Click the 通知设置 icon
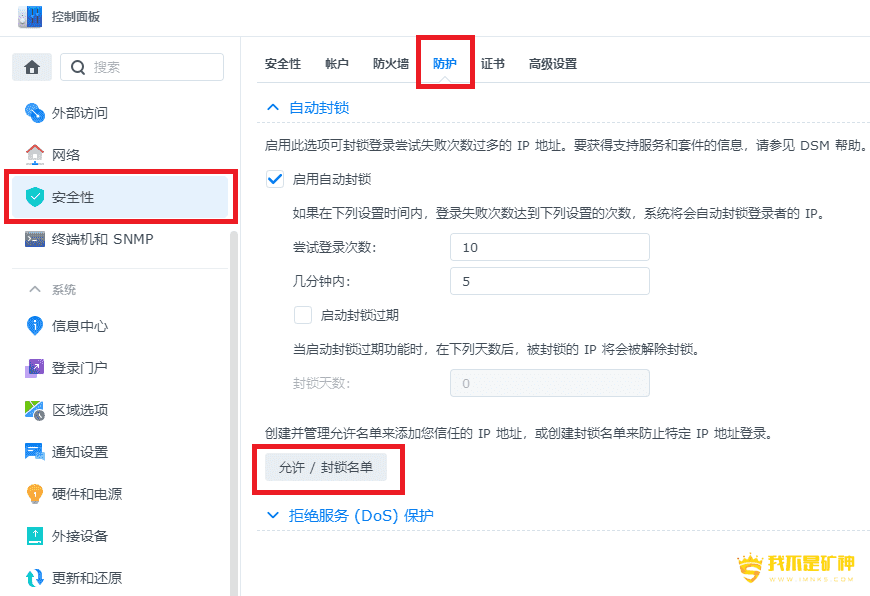 click(x=35, y=452)
